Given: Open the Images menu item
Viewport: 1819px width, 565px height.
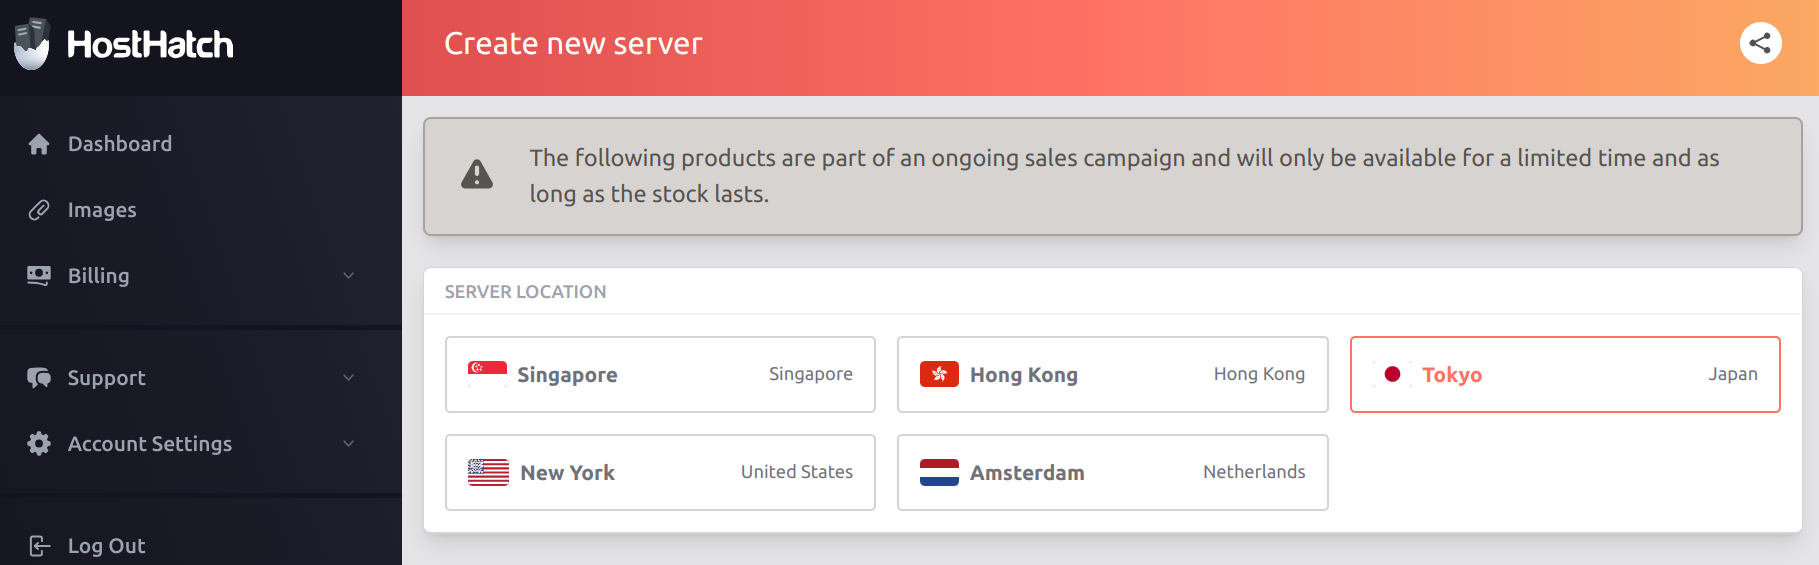Looking at the screenshot, I should pyautogui.click(x=201, y=210).
